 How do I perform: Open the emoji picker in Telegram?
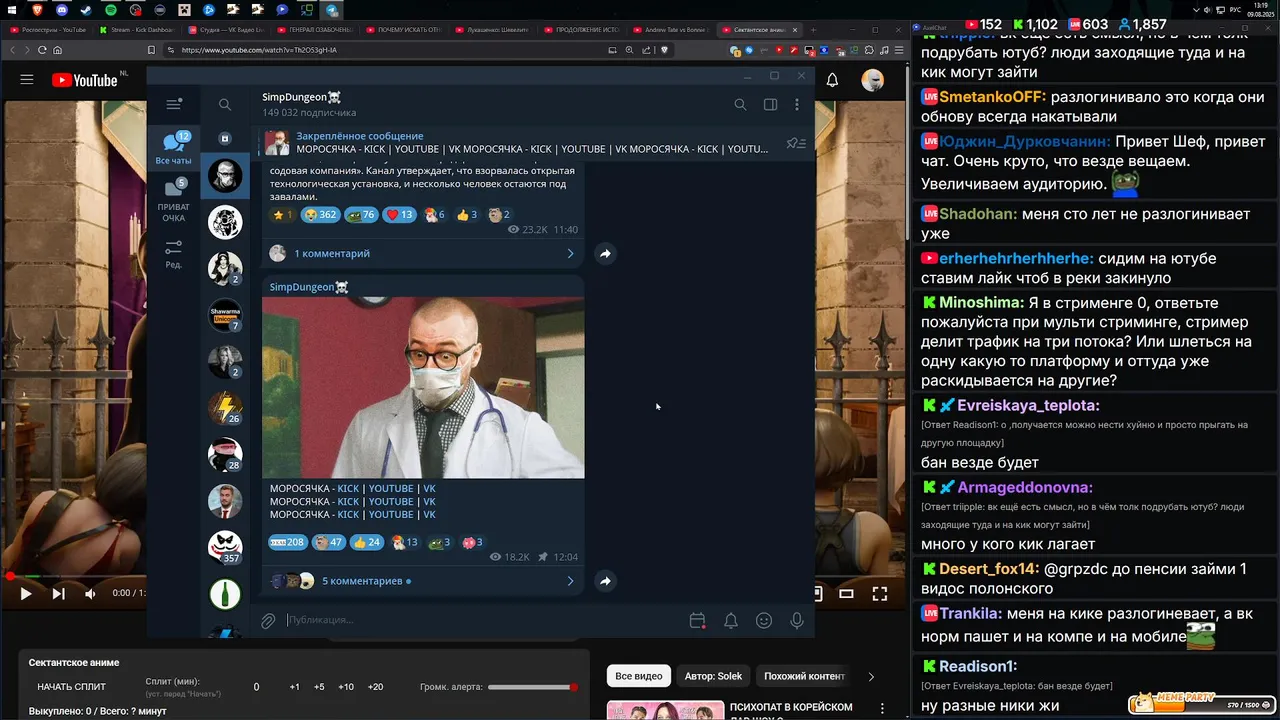pyautogui.click(x=764, y=621)
